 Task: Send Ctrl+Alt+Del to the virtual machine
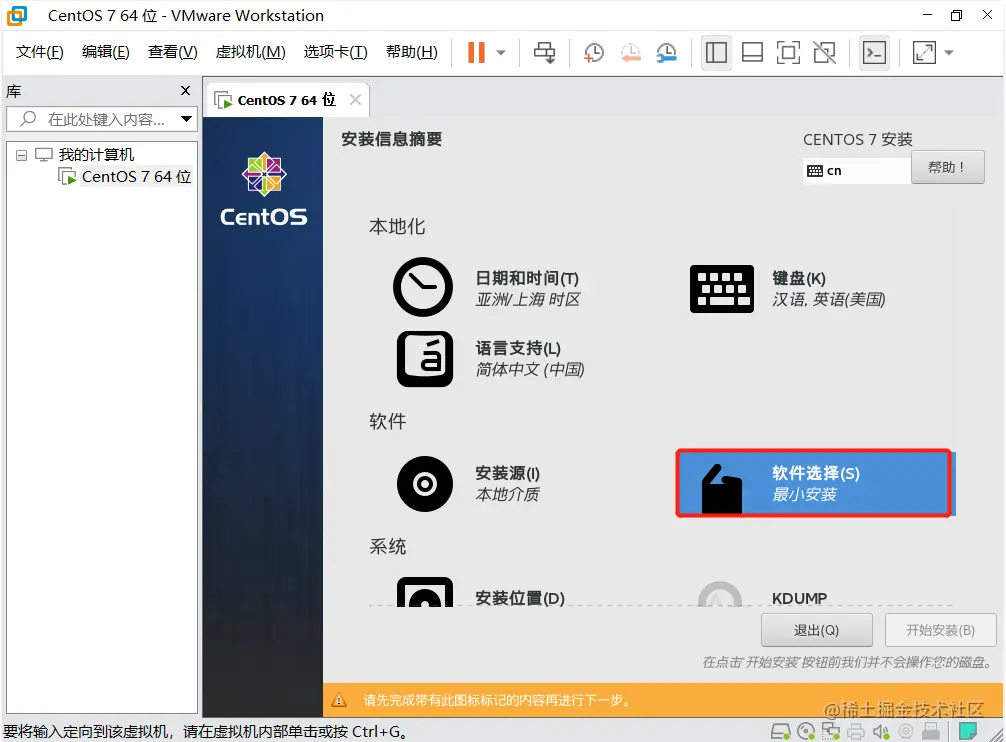[x=546, y=52]
